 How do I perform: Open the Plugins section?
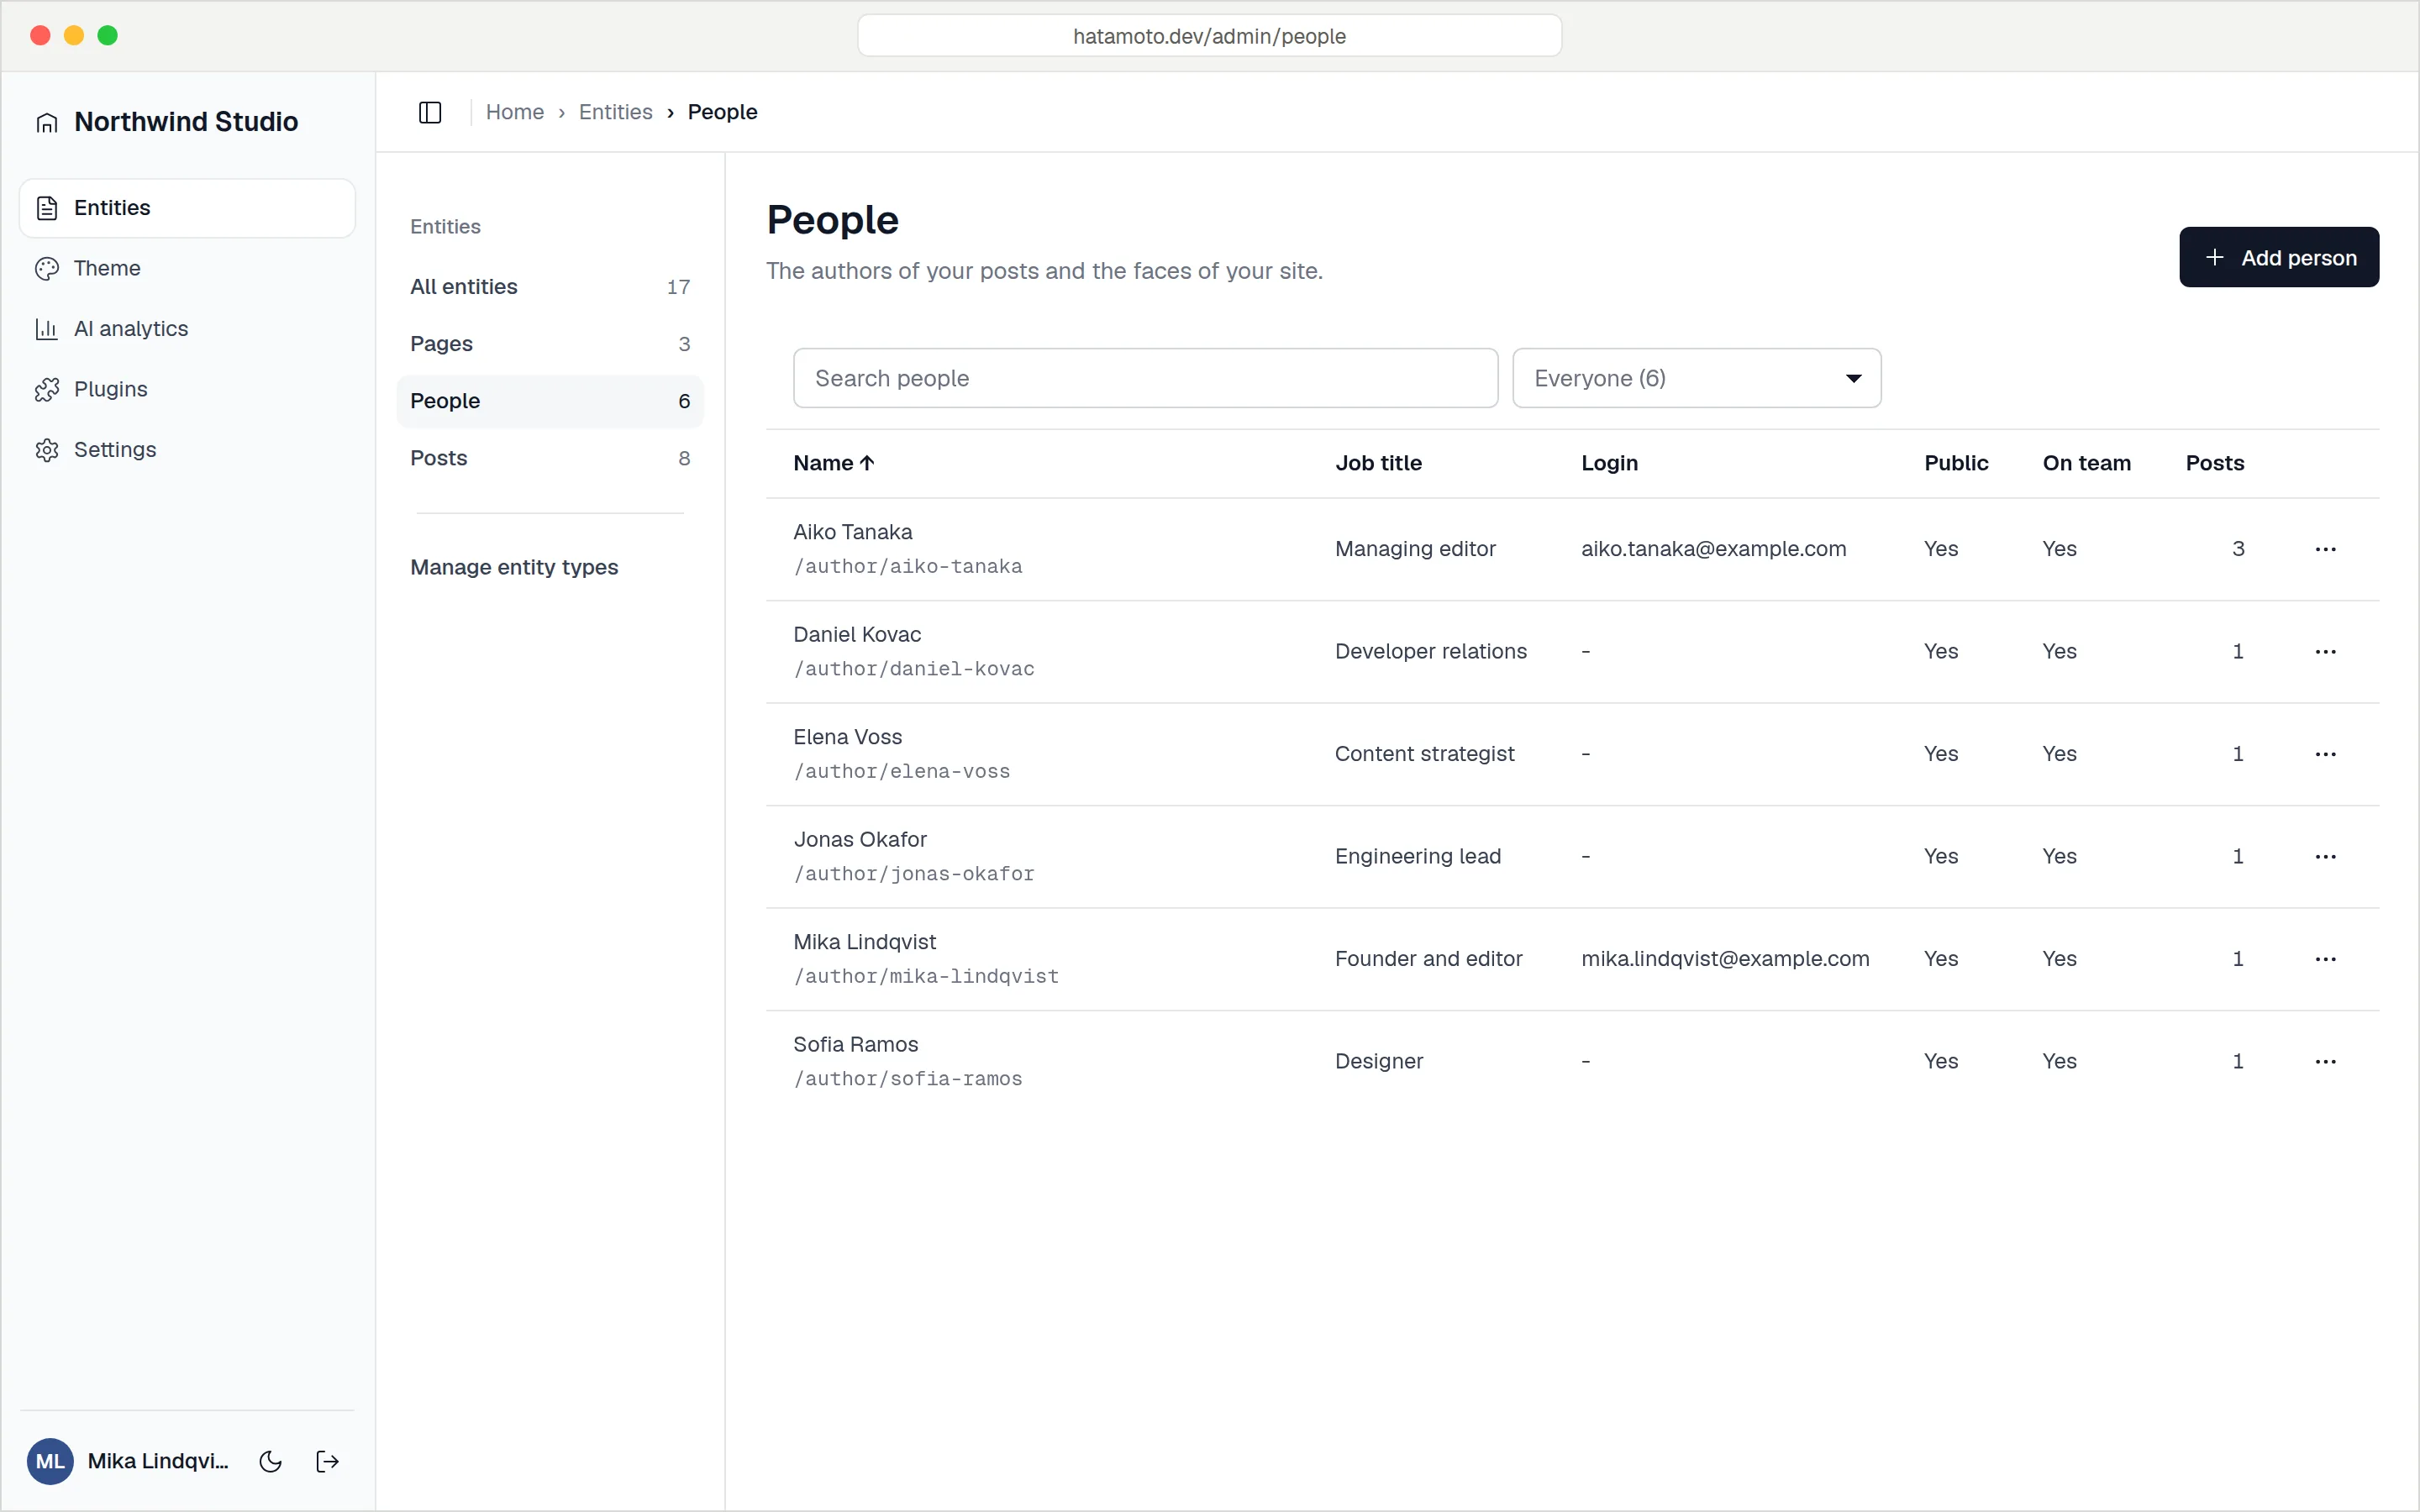pos(187,389)
